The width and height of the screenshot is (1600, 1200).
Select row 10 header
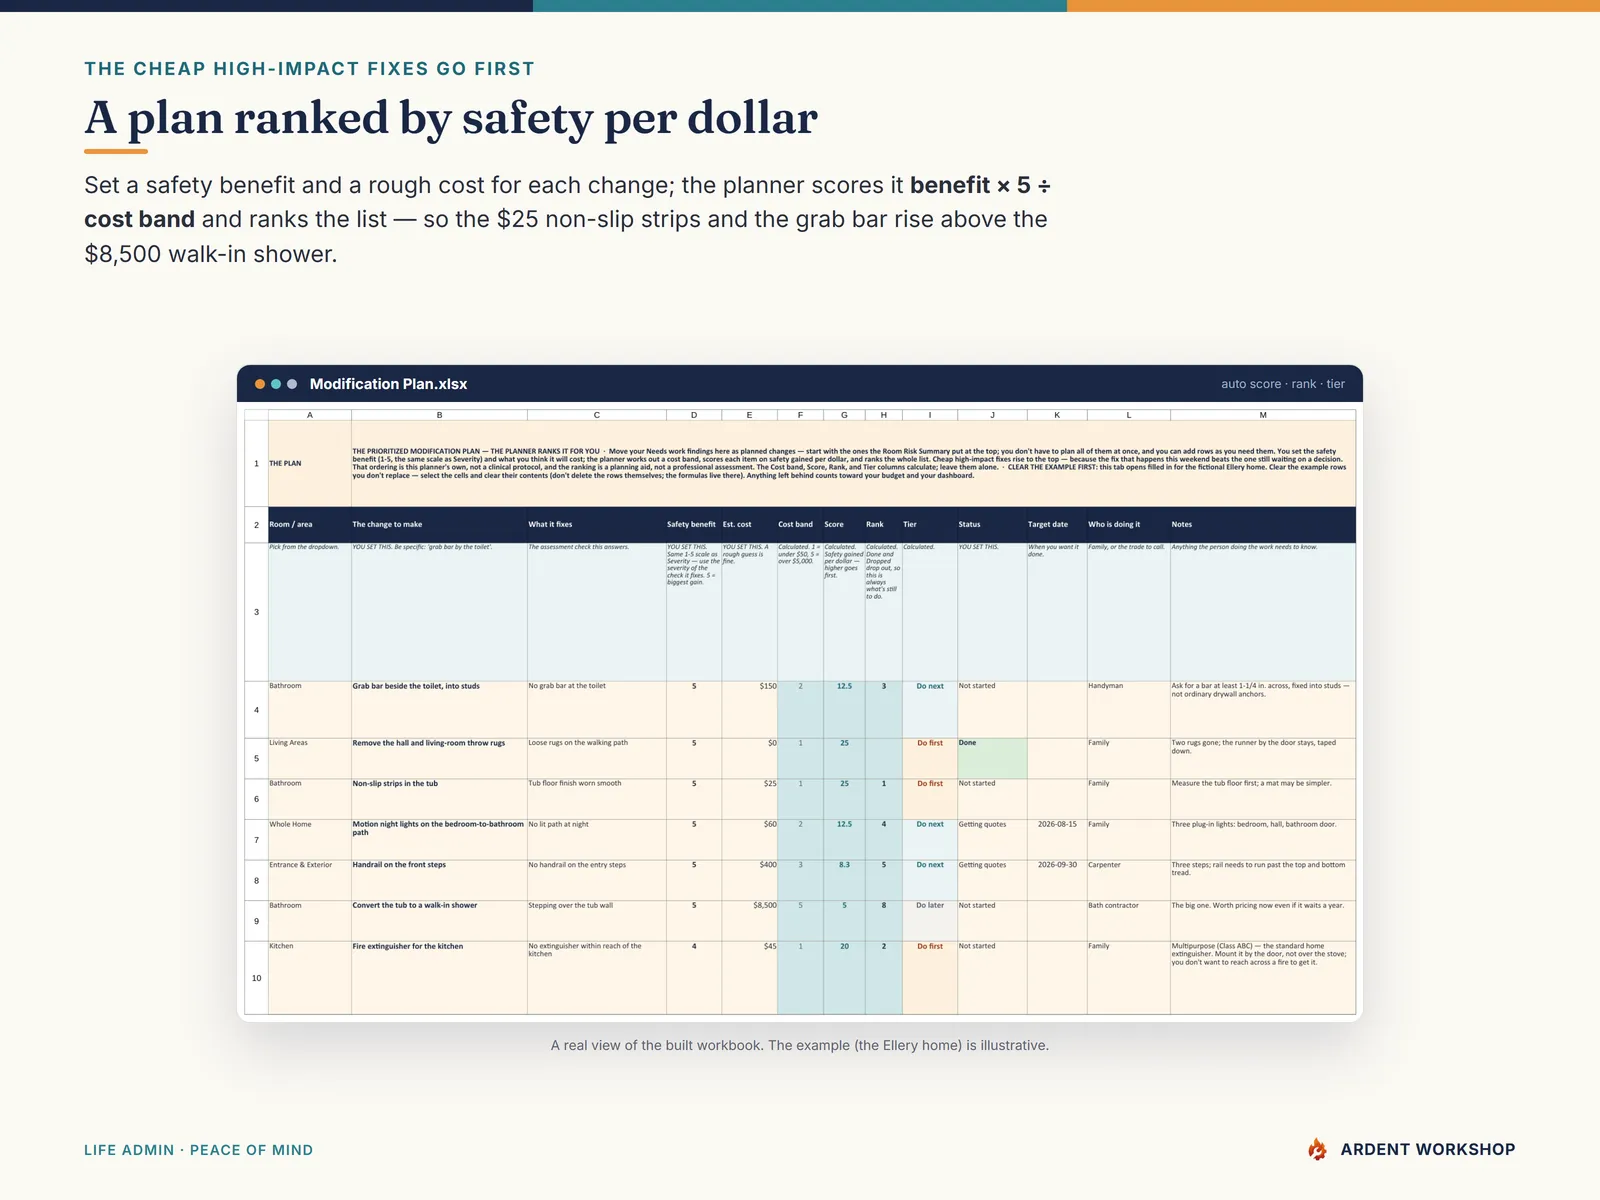pyautogui.click(x=256, y=978)
